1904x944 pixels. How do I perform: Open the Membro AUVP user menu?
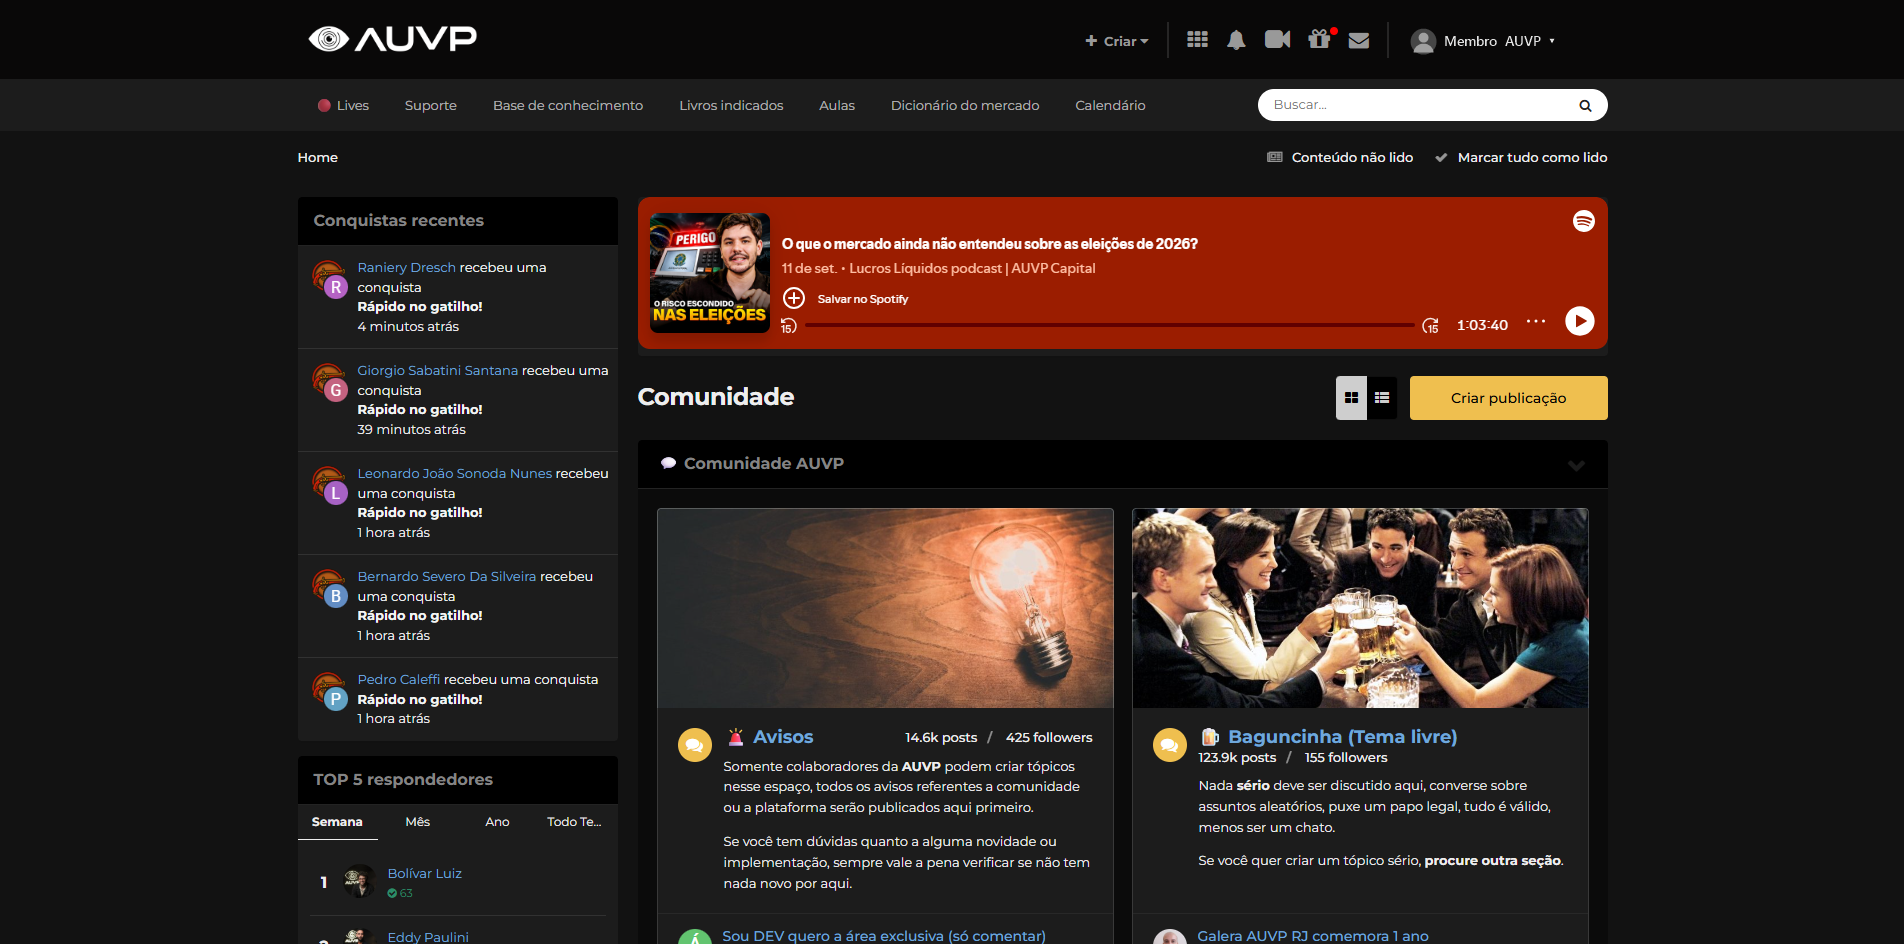pyautogui.click(x=1482, y=41)
